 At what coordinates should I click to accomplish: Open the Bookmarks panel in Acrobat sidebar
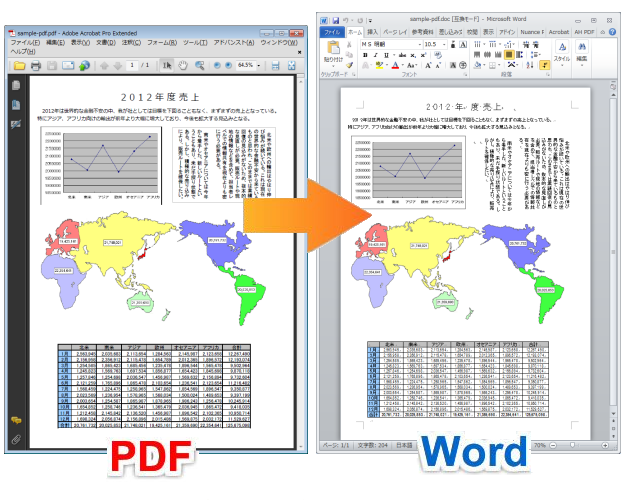[x=16, y=105]
